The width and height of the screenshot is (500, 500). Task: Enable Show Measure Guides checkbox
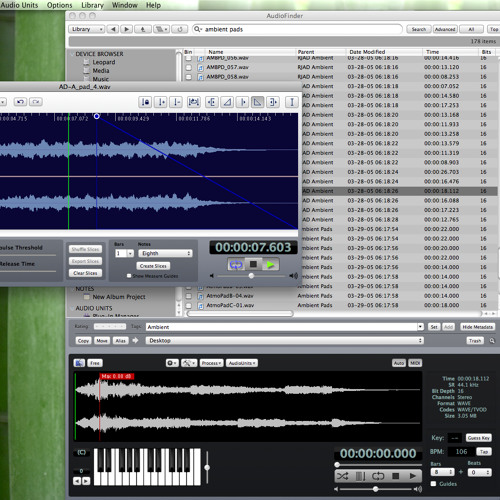point(129,276)
